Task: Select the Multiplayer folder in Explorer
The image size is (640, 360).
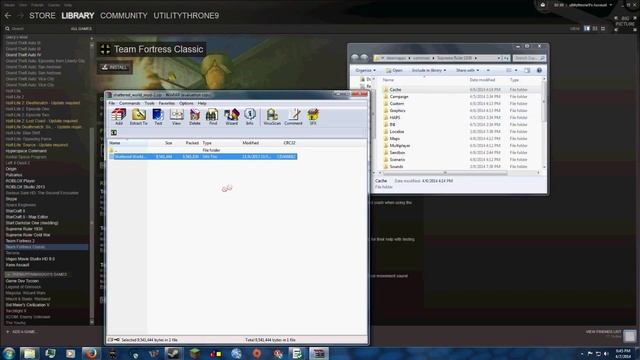Action: pyautogui.click(x=400, y=146)
